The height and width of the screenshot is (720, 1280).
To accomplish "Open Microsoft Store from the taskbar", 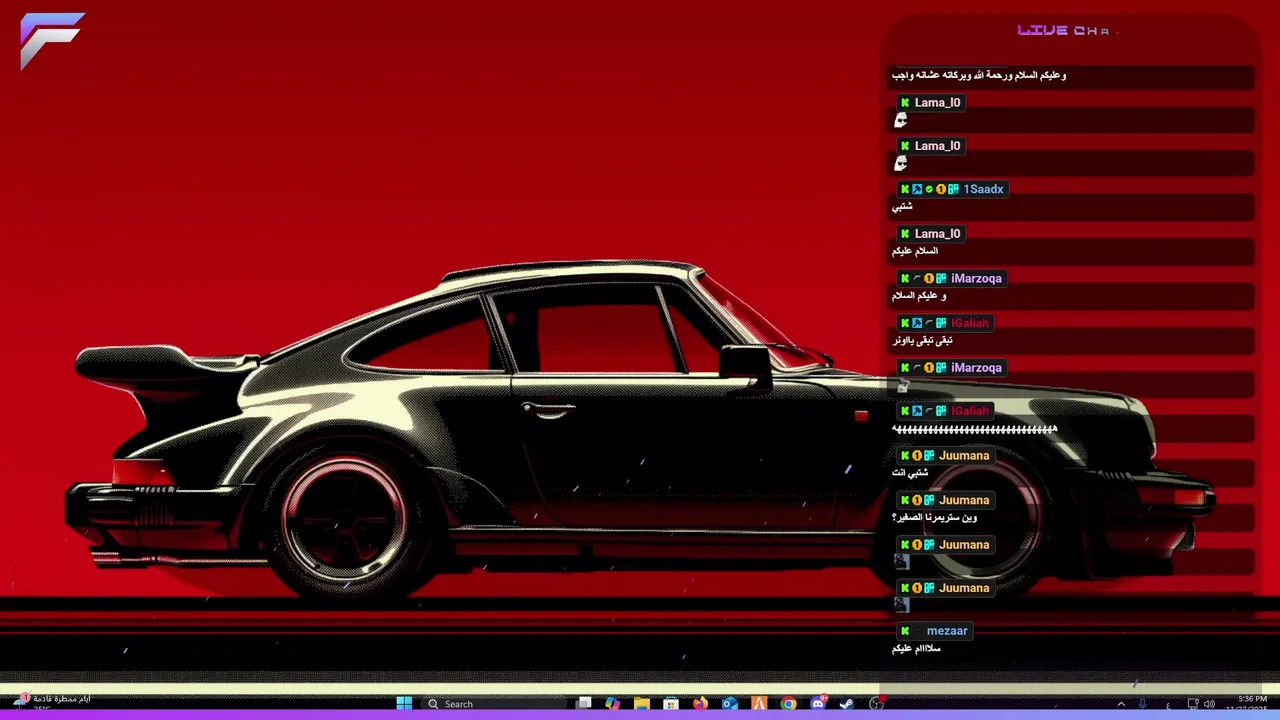I will (671, 704).
